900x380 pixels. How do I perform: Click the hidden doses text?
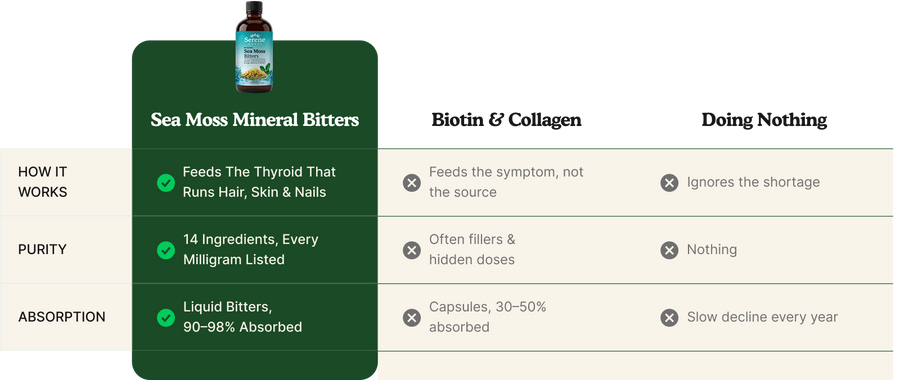point(472,259)
